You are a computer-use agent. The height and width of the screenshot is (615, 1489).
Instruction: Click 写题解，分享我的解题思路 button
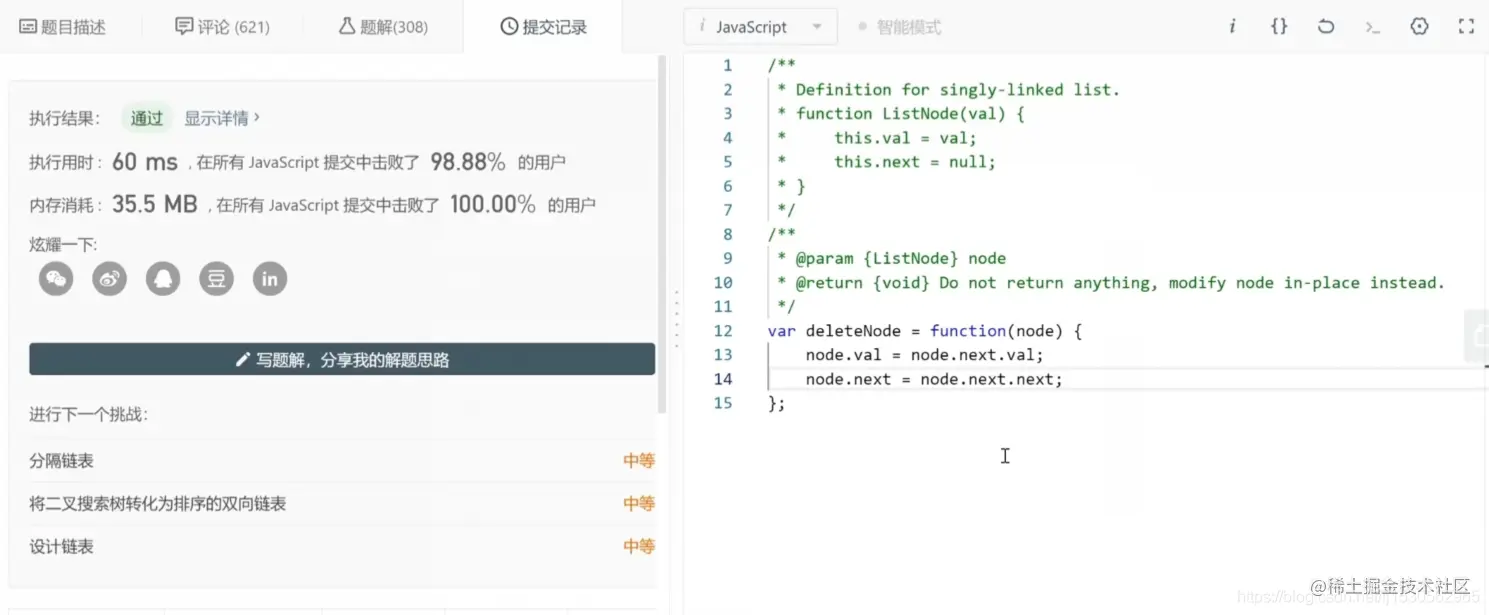click(342, 359)
